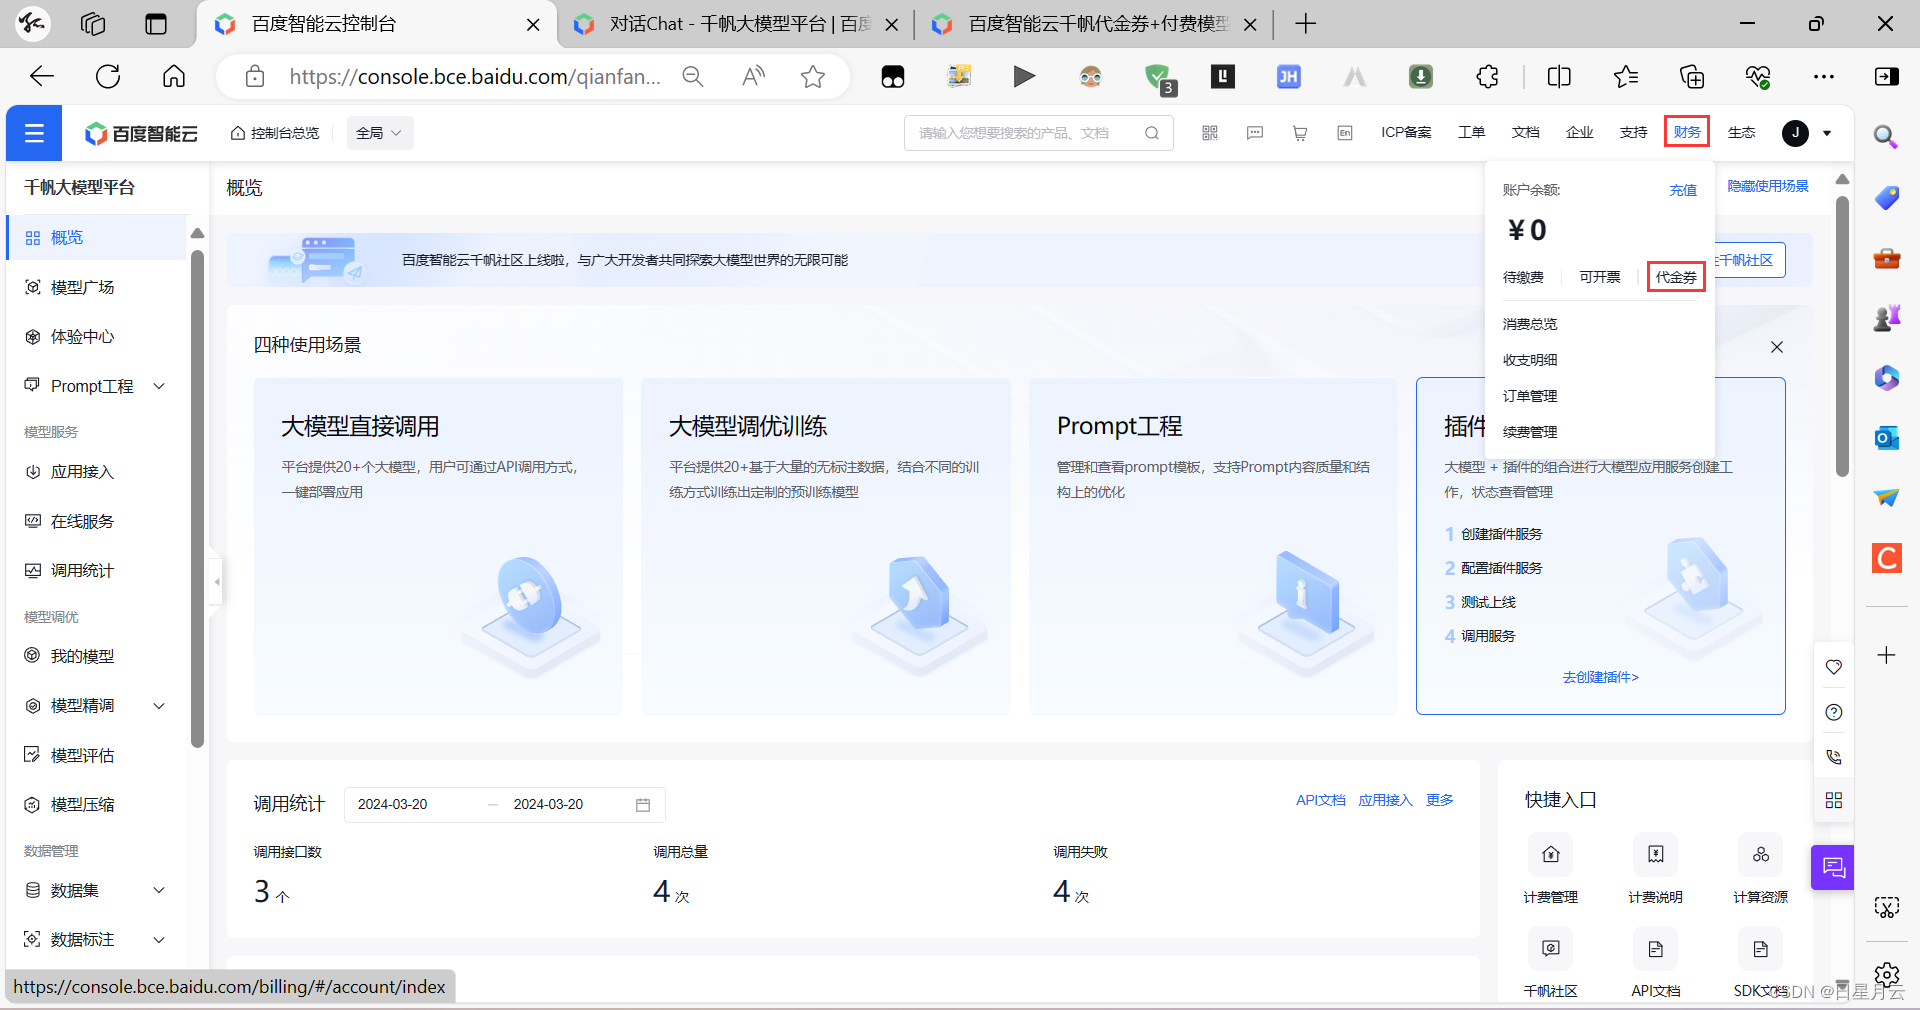Select 收支明细 in finance dropdown
The width and height of the screenshot is (1920, 1010).
[x=1530, y=360]
